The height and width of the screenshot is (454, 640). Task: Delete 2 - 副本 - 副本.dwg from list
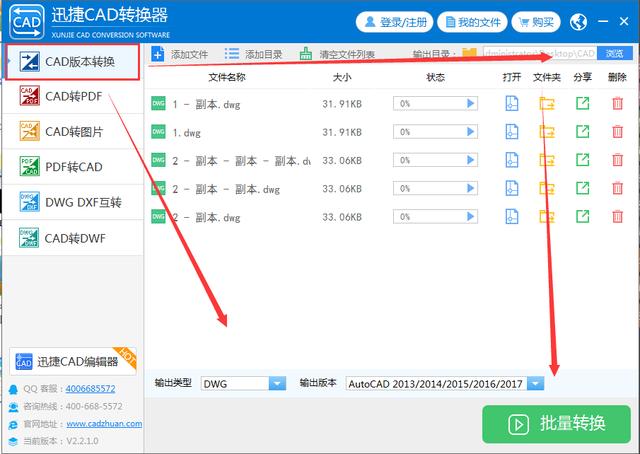click(x=618, y=188)
